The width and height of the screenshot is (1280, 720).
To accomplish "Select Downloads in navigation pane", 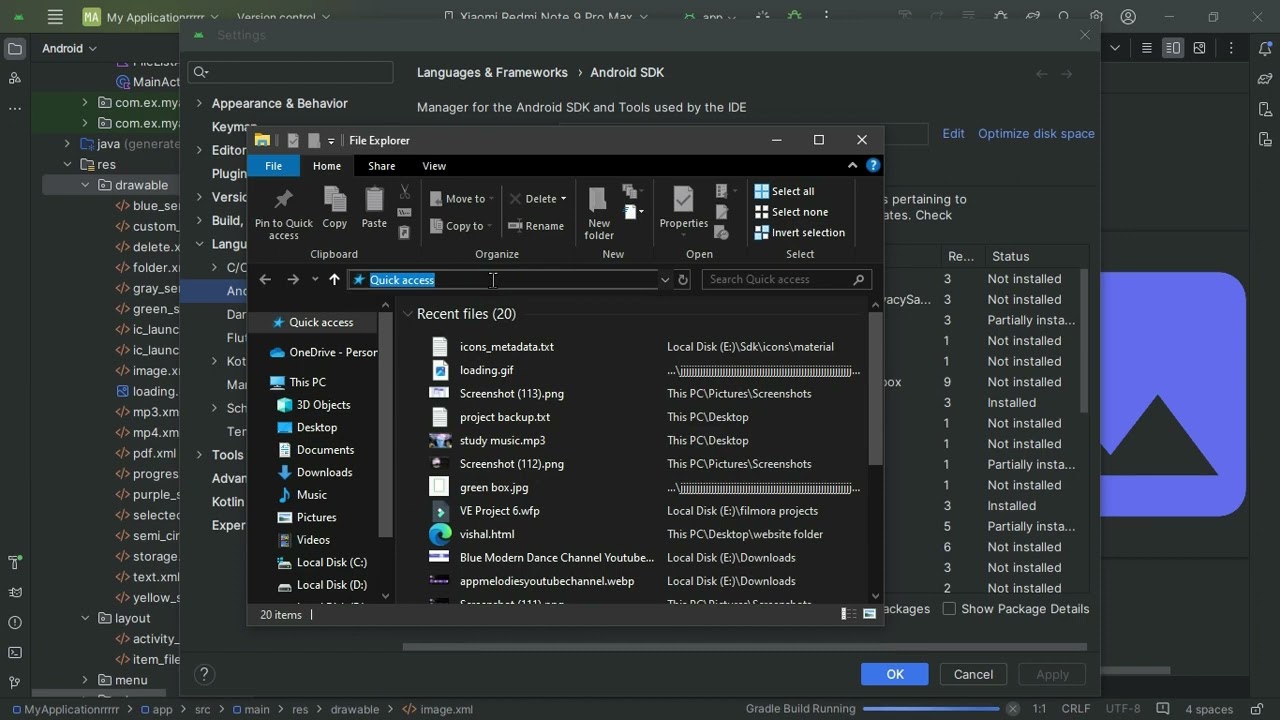I will [324, 472].
